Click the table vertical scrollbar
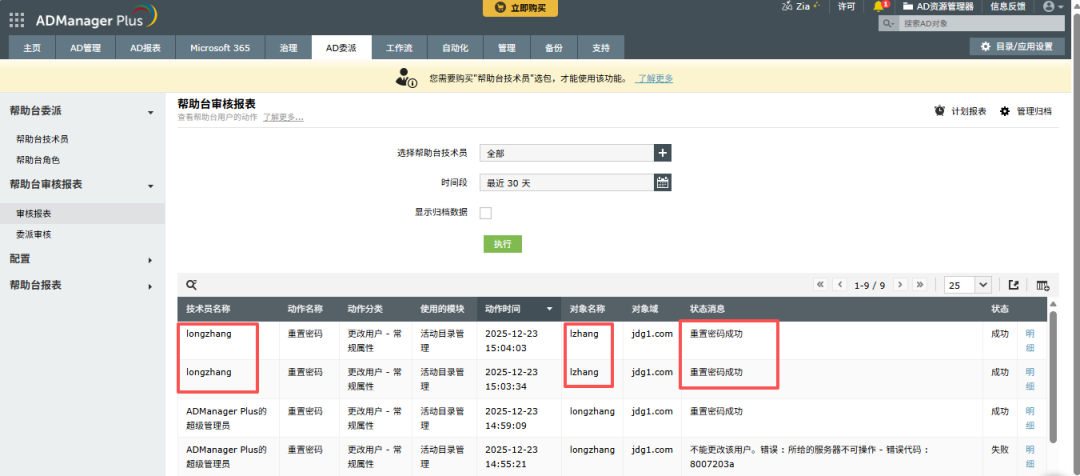Viewport: 1080px width, 476px height. [x=1052, y=375]
